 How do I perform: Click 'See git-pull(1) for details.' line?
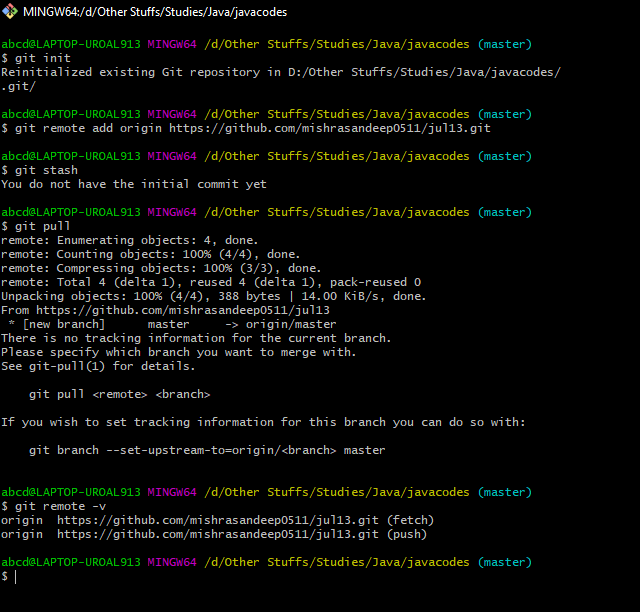(98, 366)
